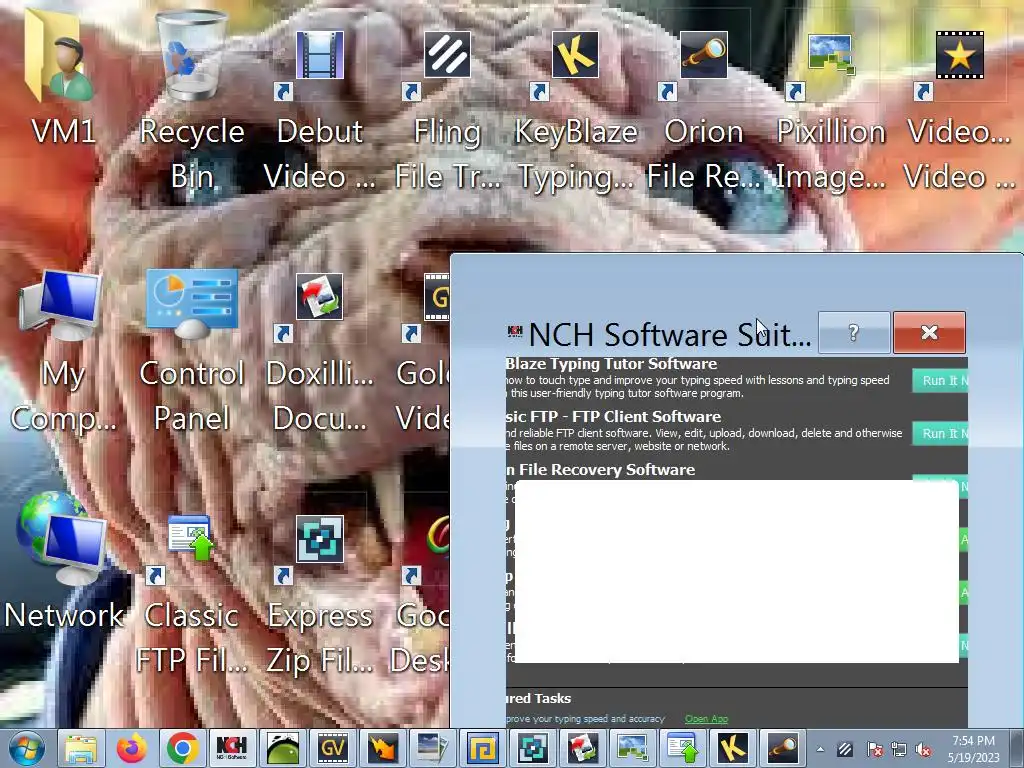Select the Orion File Recovery desktop shortcut
The image size is (1024, 768).
(703, 111)
